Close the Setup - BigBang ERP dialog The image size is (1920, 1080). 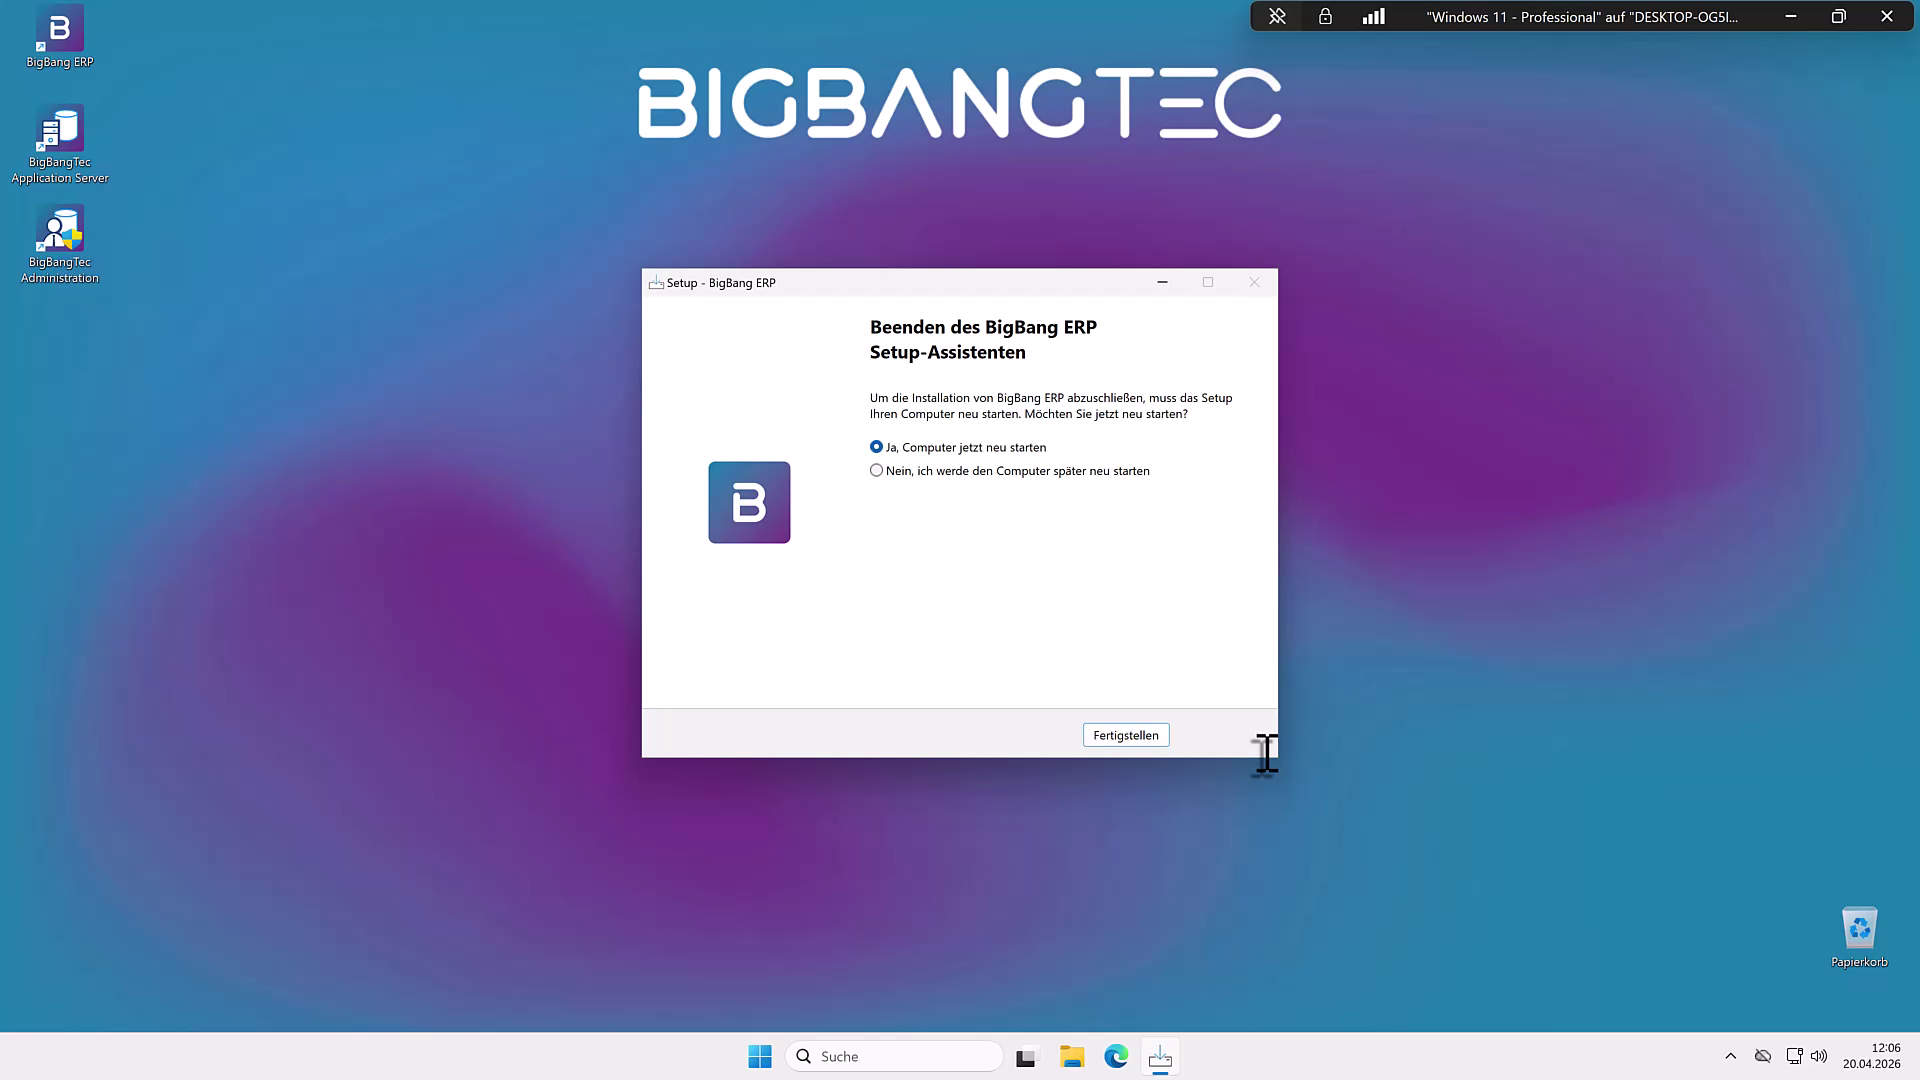tap(1254, 282)
